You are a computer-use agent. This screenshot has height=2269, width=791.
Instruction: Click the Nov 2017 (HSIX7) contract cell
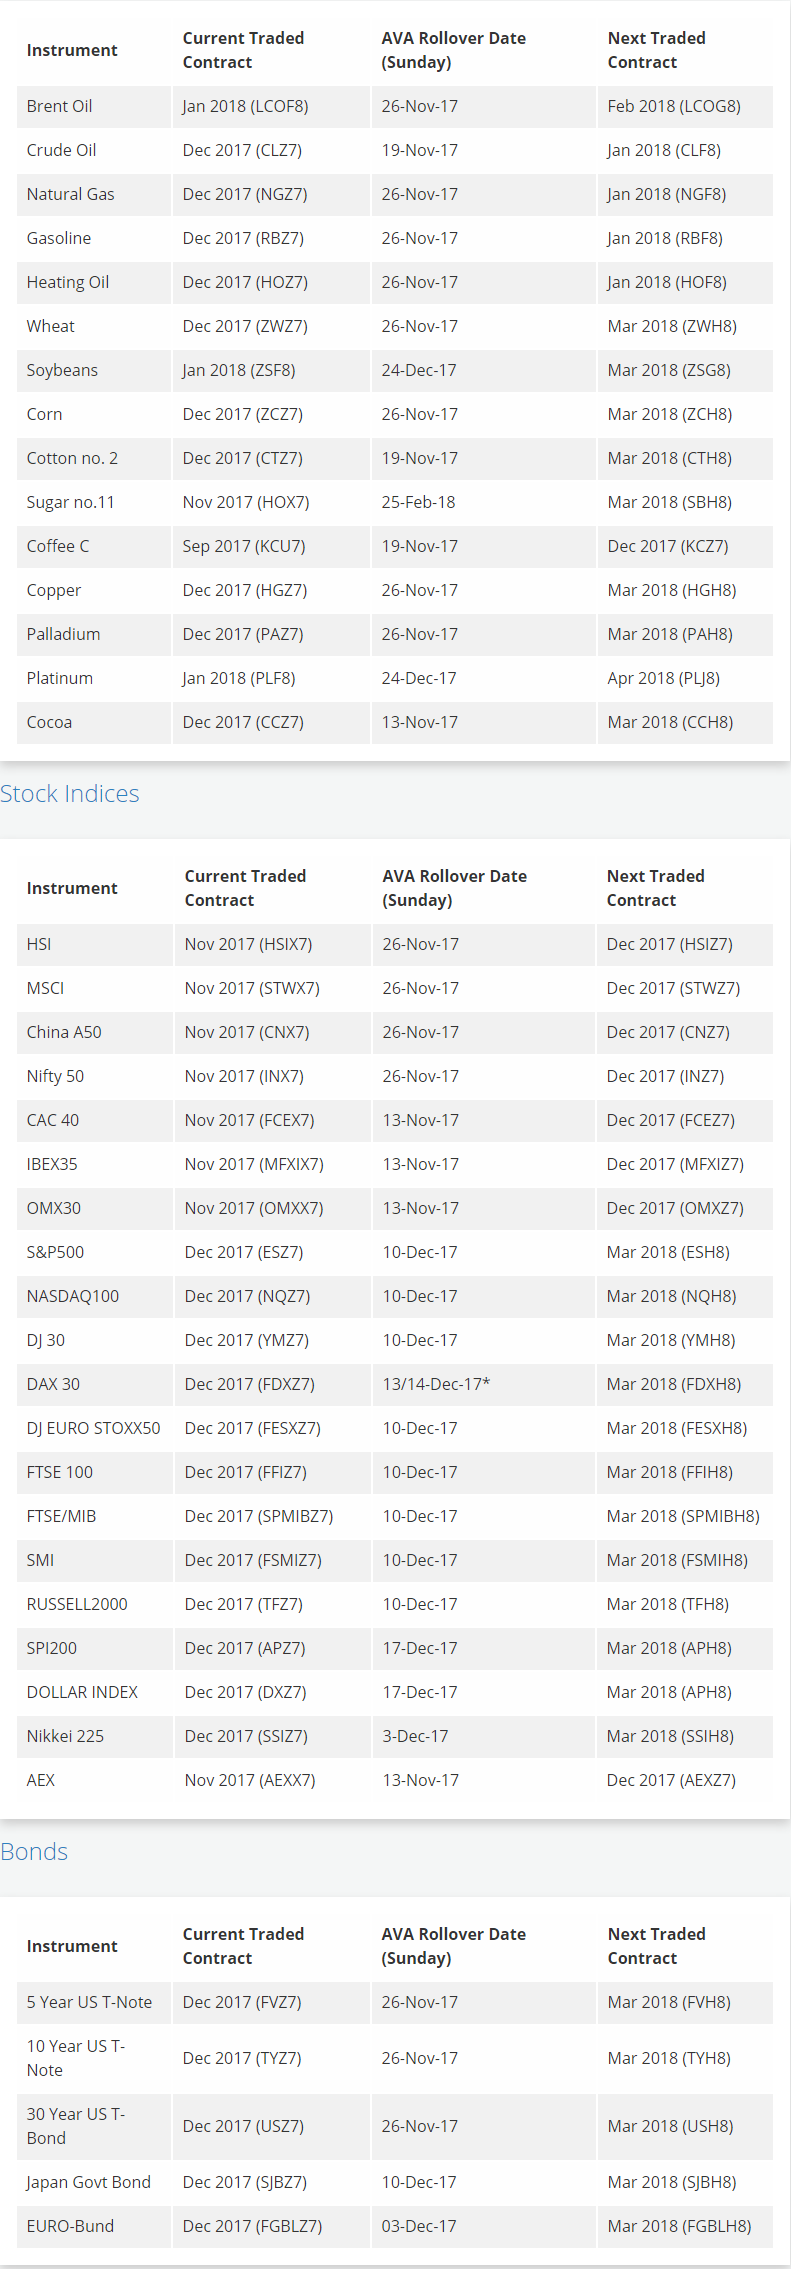[x=248, y=944]
